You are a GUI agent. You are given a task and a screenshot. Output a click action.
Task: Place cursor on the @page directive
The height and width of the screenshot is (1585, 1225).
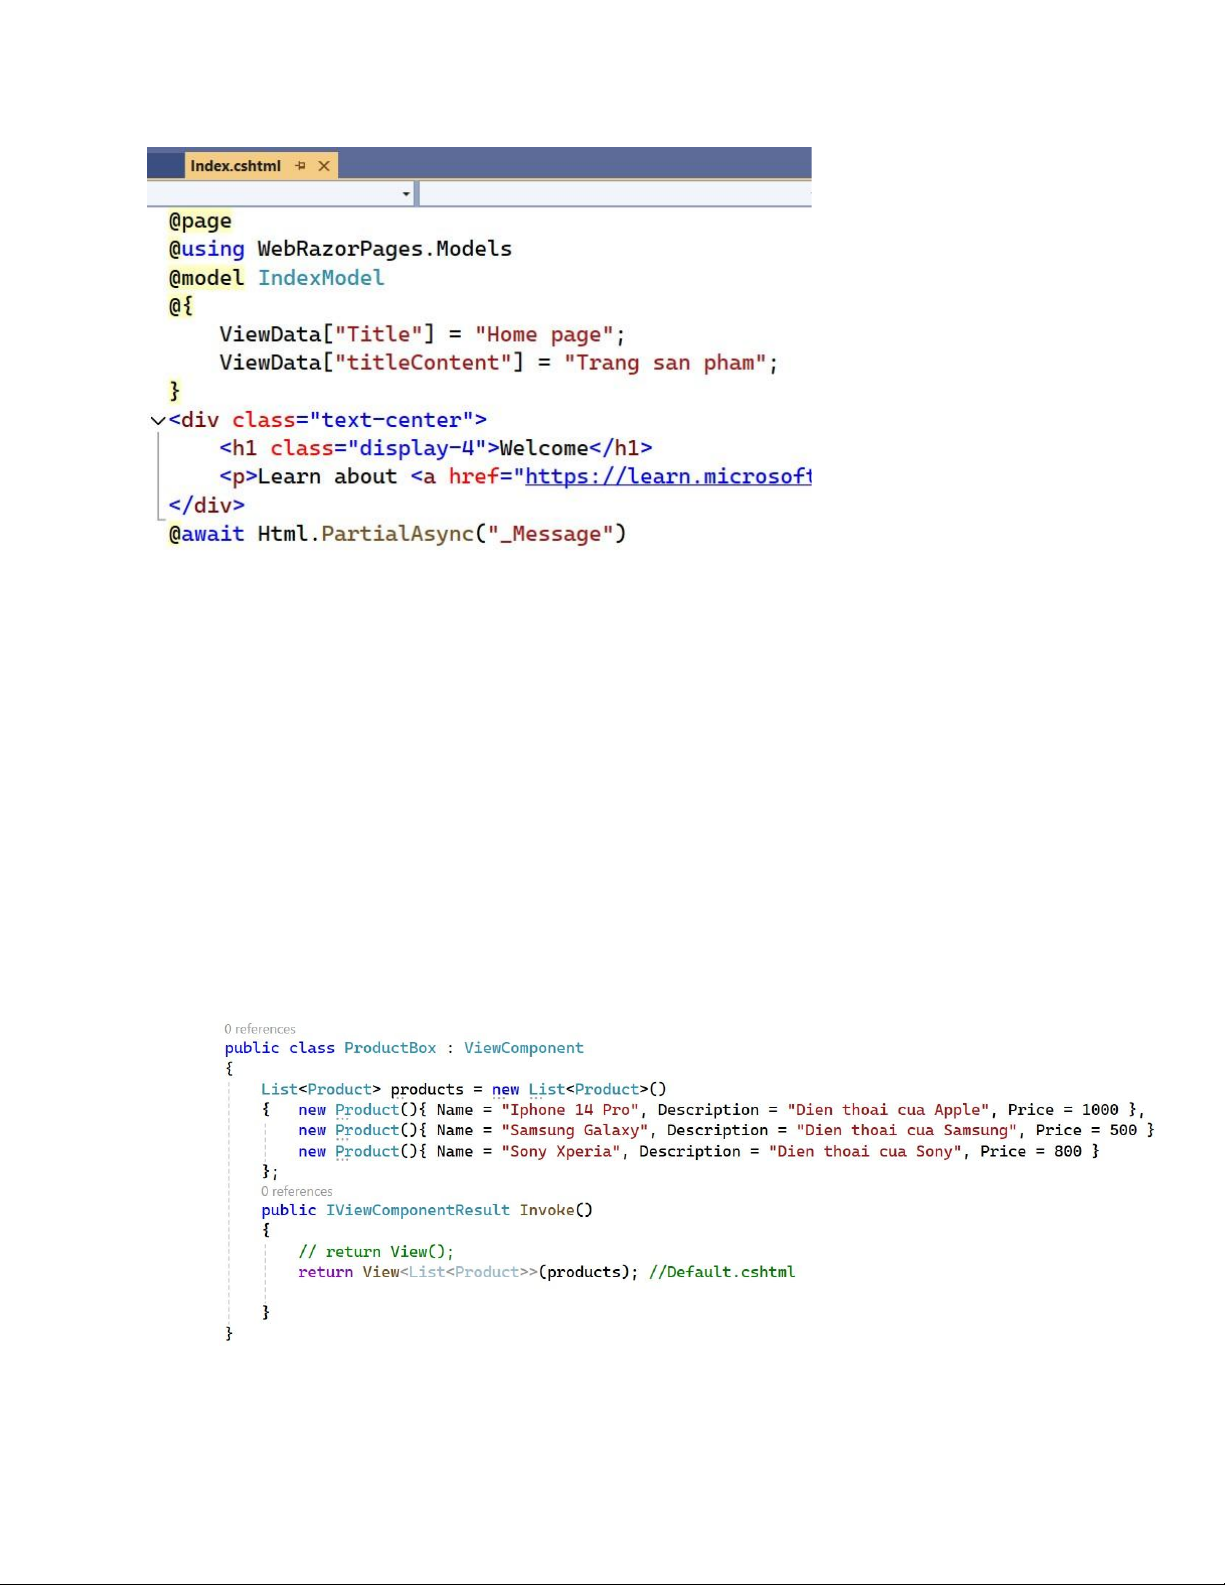(x=201, y=221)
